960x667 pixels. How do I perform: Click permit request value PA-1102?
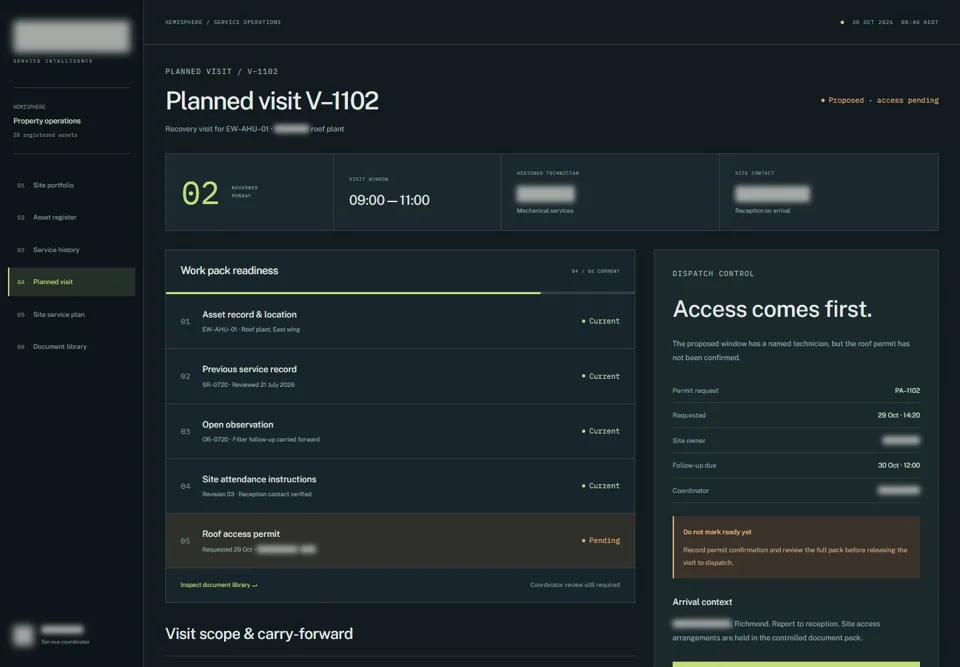click(907, 391)
